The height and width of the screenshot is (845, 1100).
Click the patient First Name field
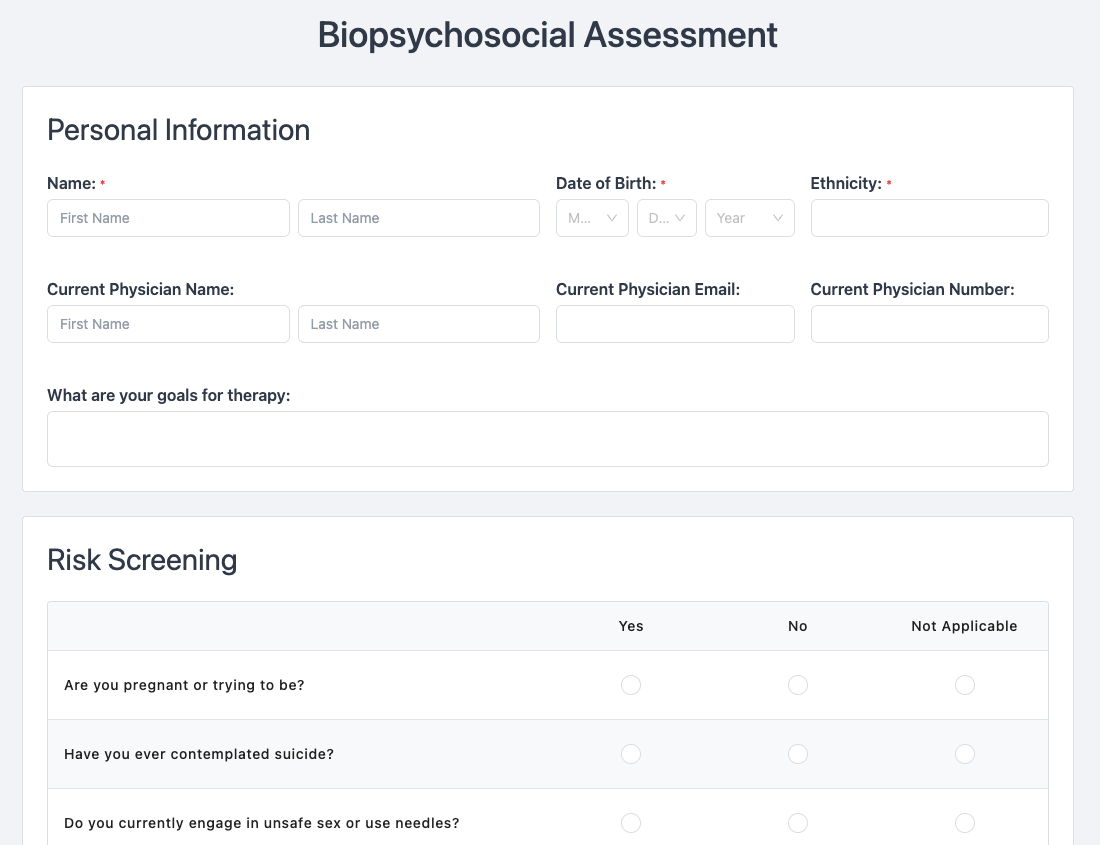coord(168,218)
